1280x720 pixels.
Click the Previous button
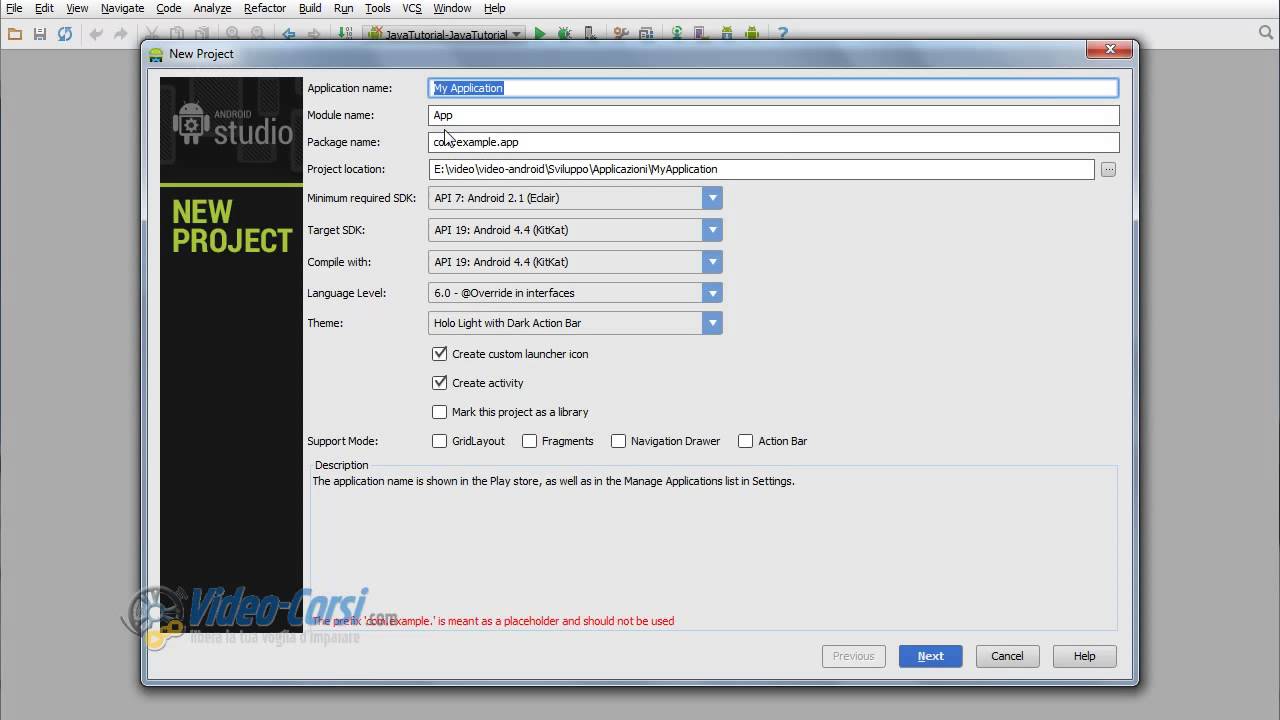point(854,656)
